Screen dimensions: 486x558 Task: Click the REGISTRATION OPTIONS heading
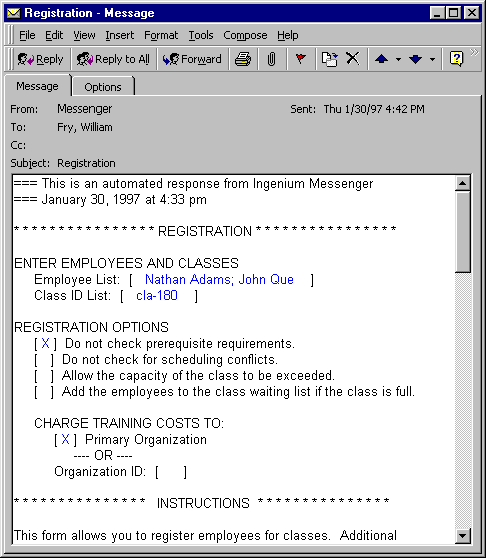[91, 327]
